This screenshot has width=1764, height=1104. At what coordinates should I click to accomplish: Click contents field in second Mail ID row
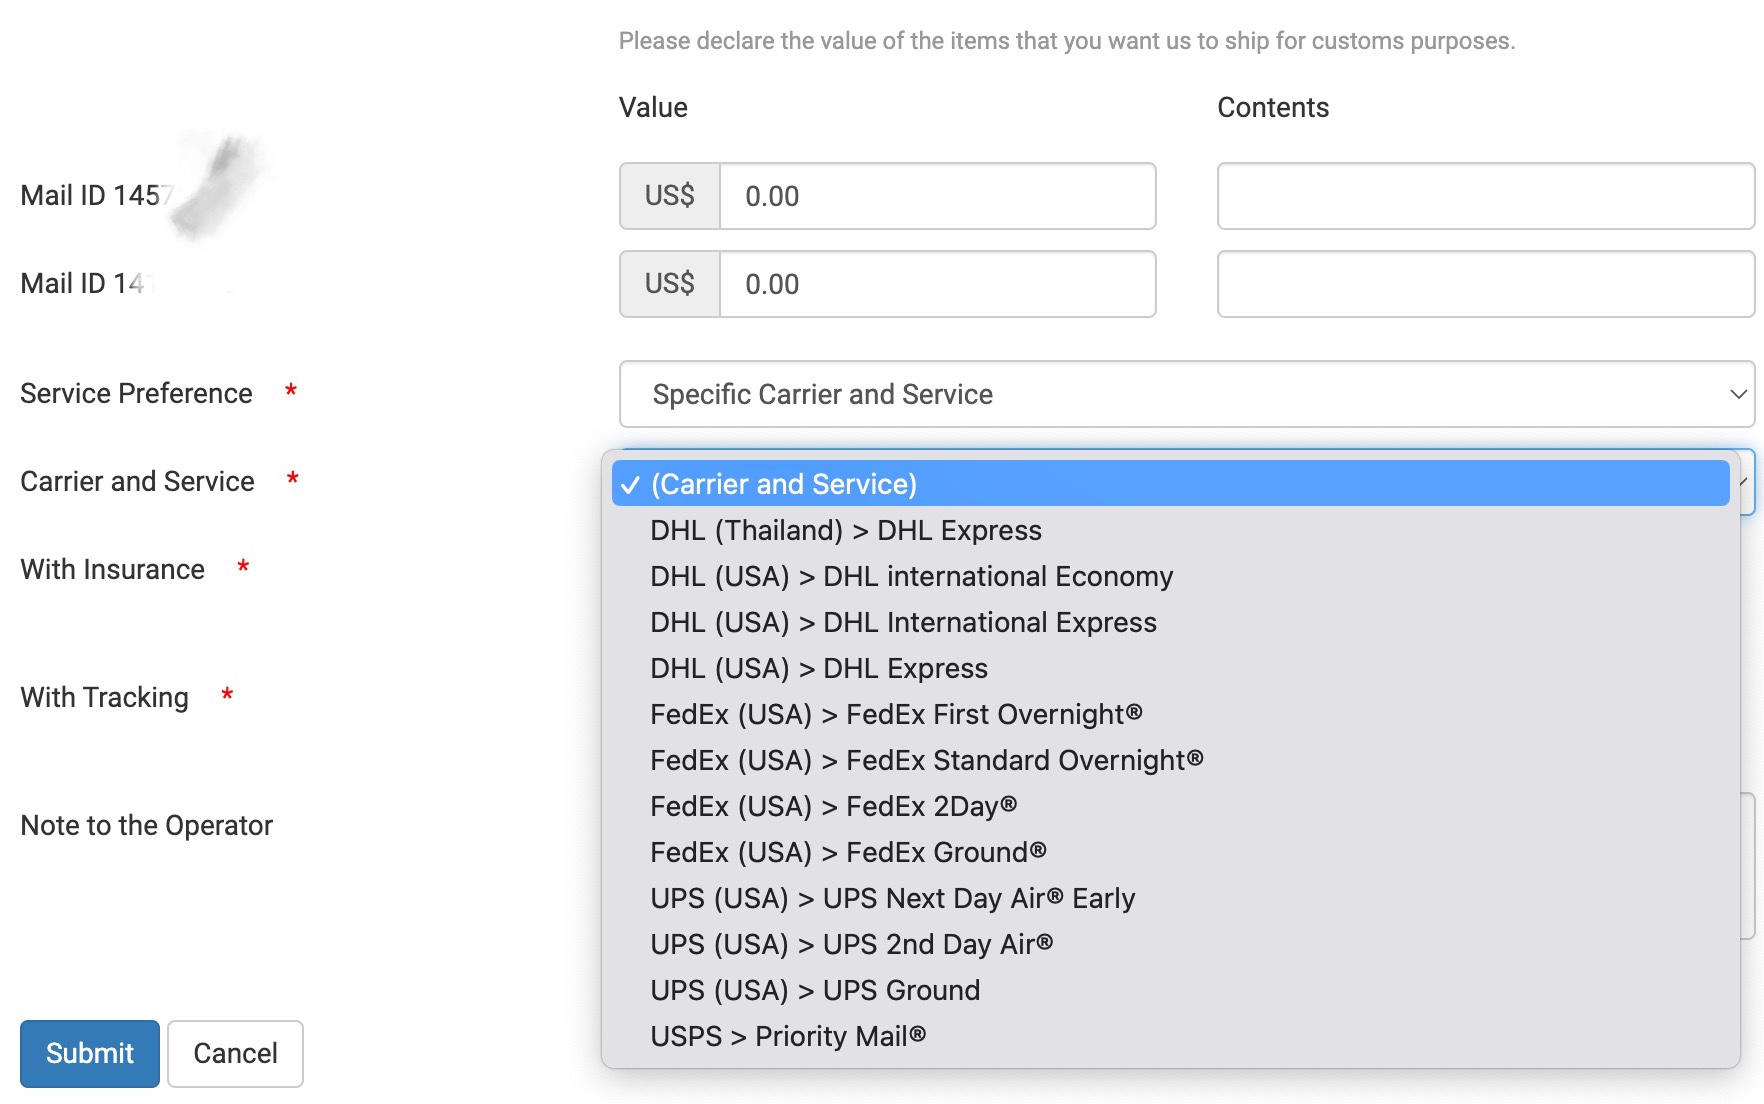(1486, 284)
